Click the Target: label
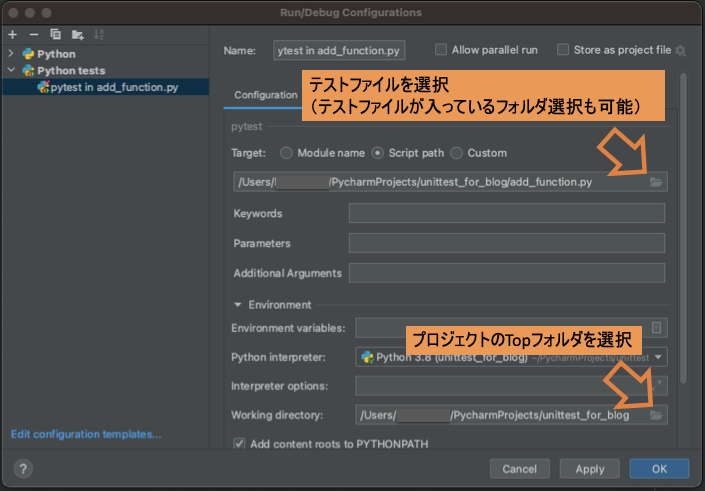The width and height of the screenshot is (705, 491). (248, 153)
